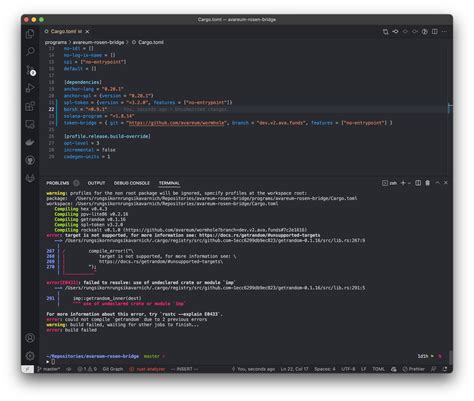Open the Extensions view
This screenshot has height=401, width=474.
click(30, 106)
